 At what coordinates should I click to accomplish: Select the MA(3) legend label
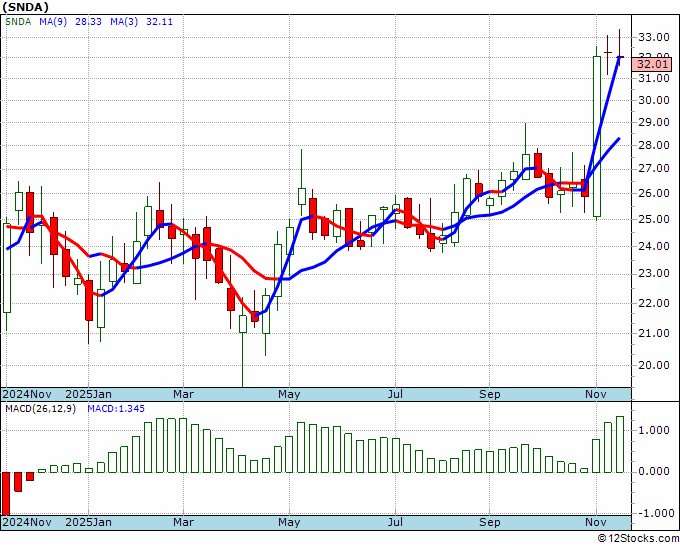[x=124, y=21]
